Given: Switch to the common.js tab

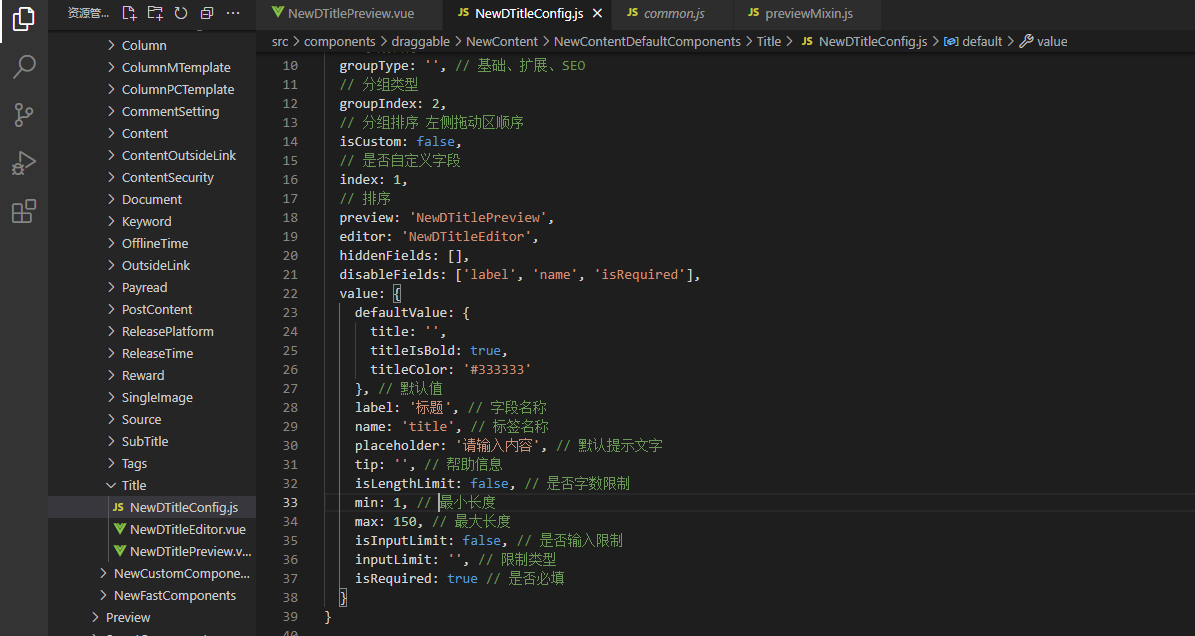Looking at the screenshot, I should click(673, 14).
